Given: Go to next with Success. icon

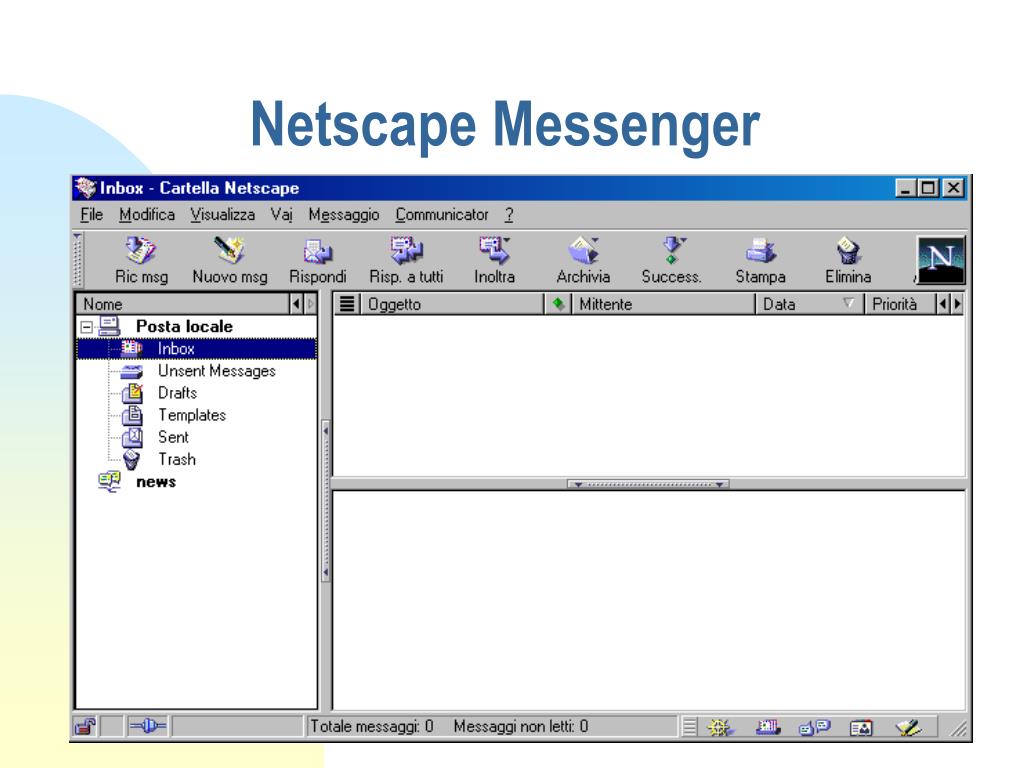Looking at the screenshot, I should tap(672, 250).
